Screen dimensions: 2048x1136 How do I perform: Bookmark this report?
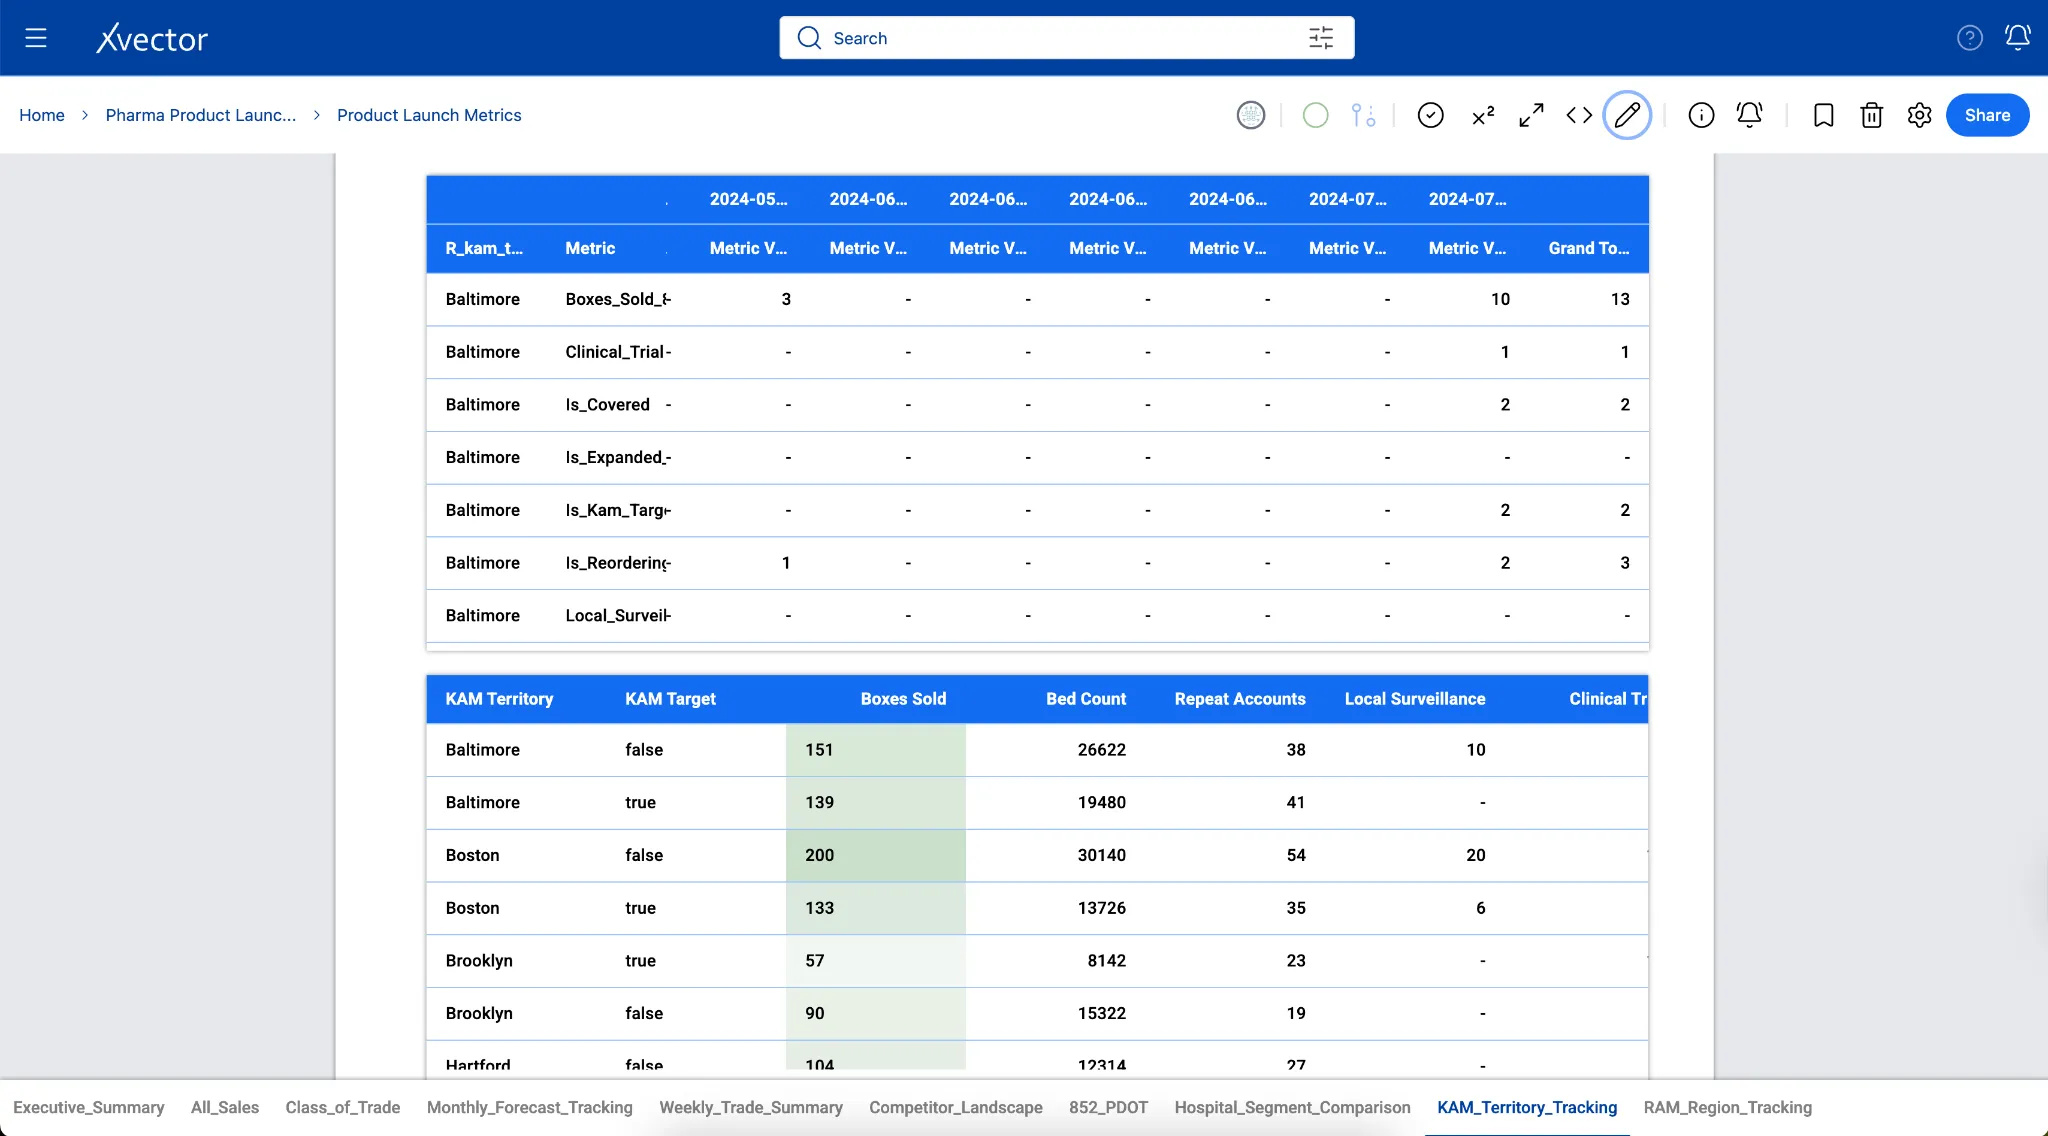coord(1823,115)
